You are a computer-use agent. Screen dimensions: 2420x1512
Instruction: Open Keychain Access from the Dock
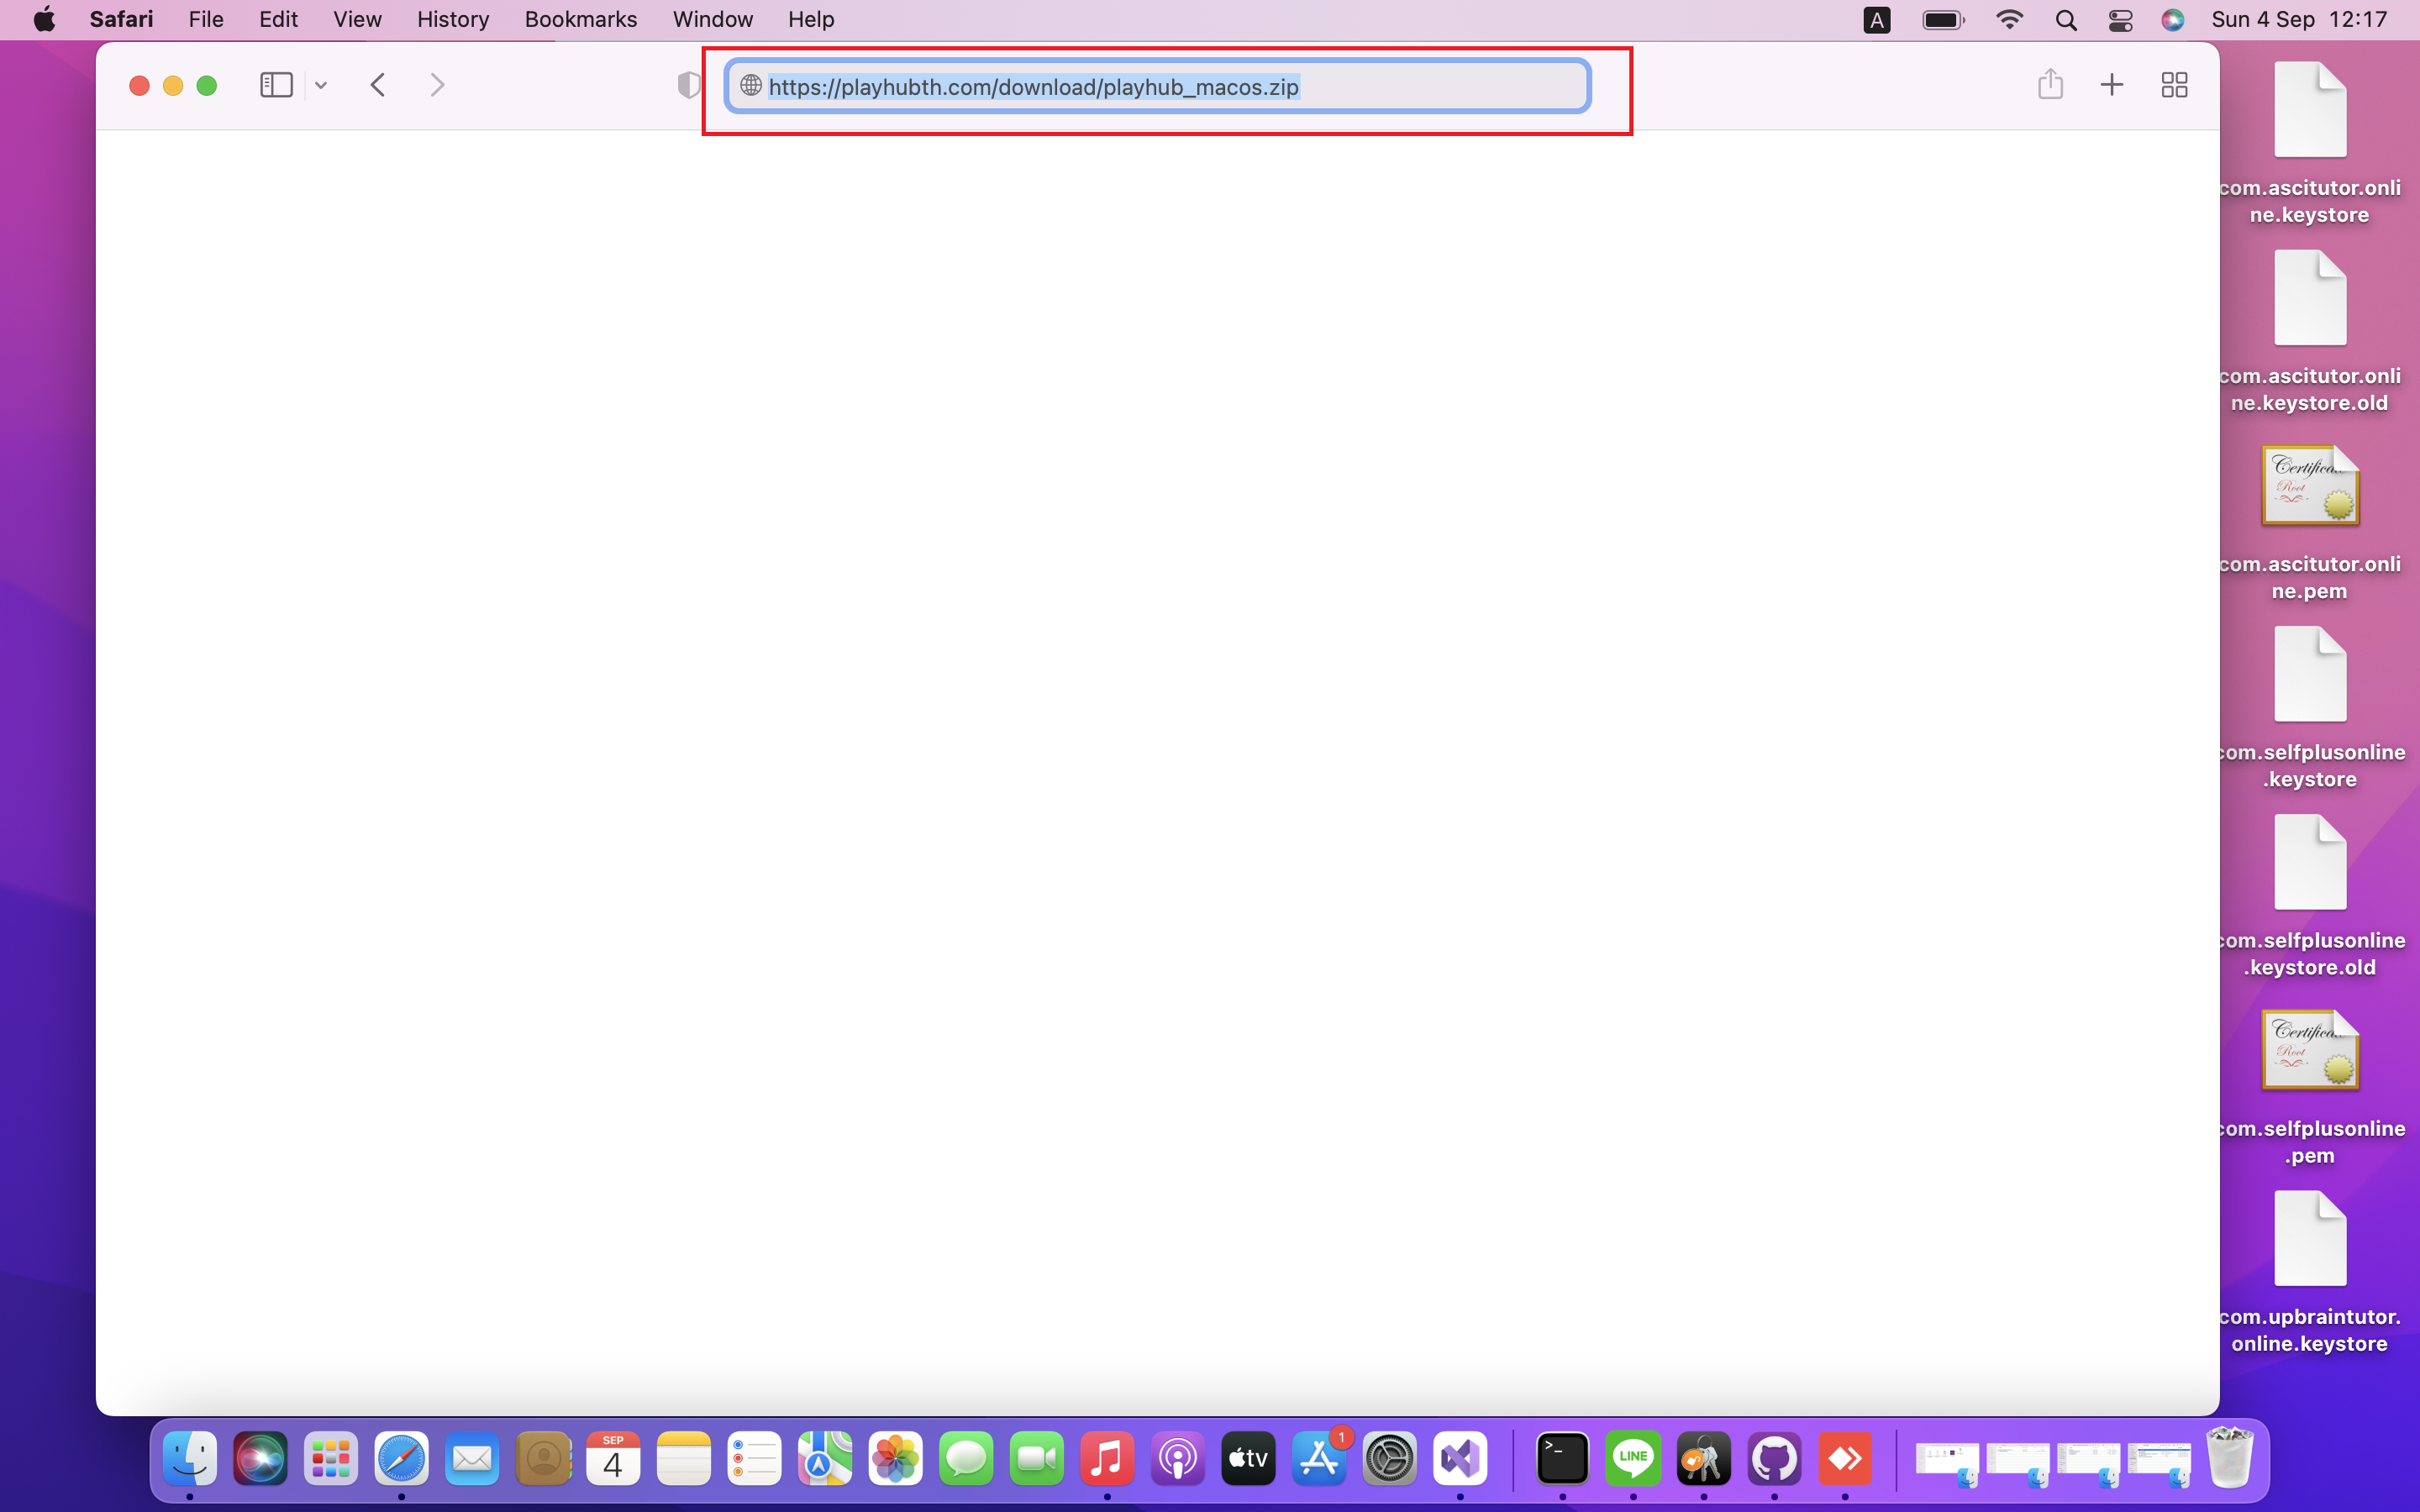point(1704,1458)
